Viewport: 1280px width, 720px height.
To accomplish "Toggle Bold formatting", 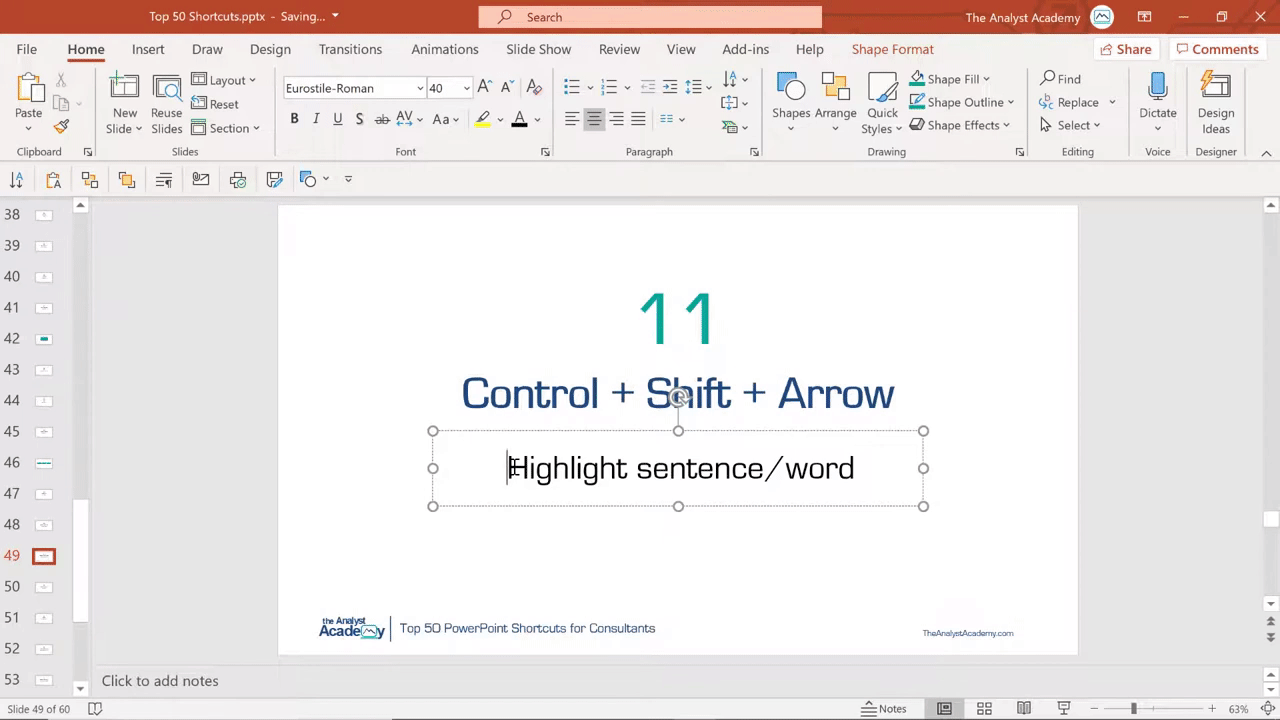I will [x=294, y=119].
